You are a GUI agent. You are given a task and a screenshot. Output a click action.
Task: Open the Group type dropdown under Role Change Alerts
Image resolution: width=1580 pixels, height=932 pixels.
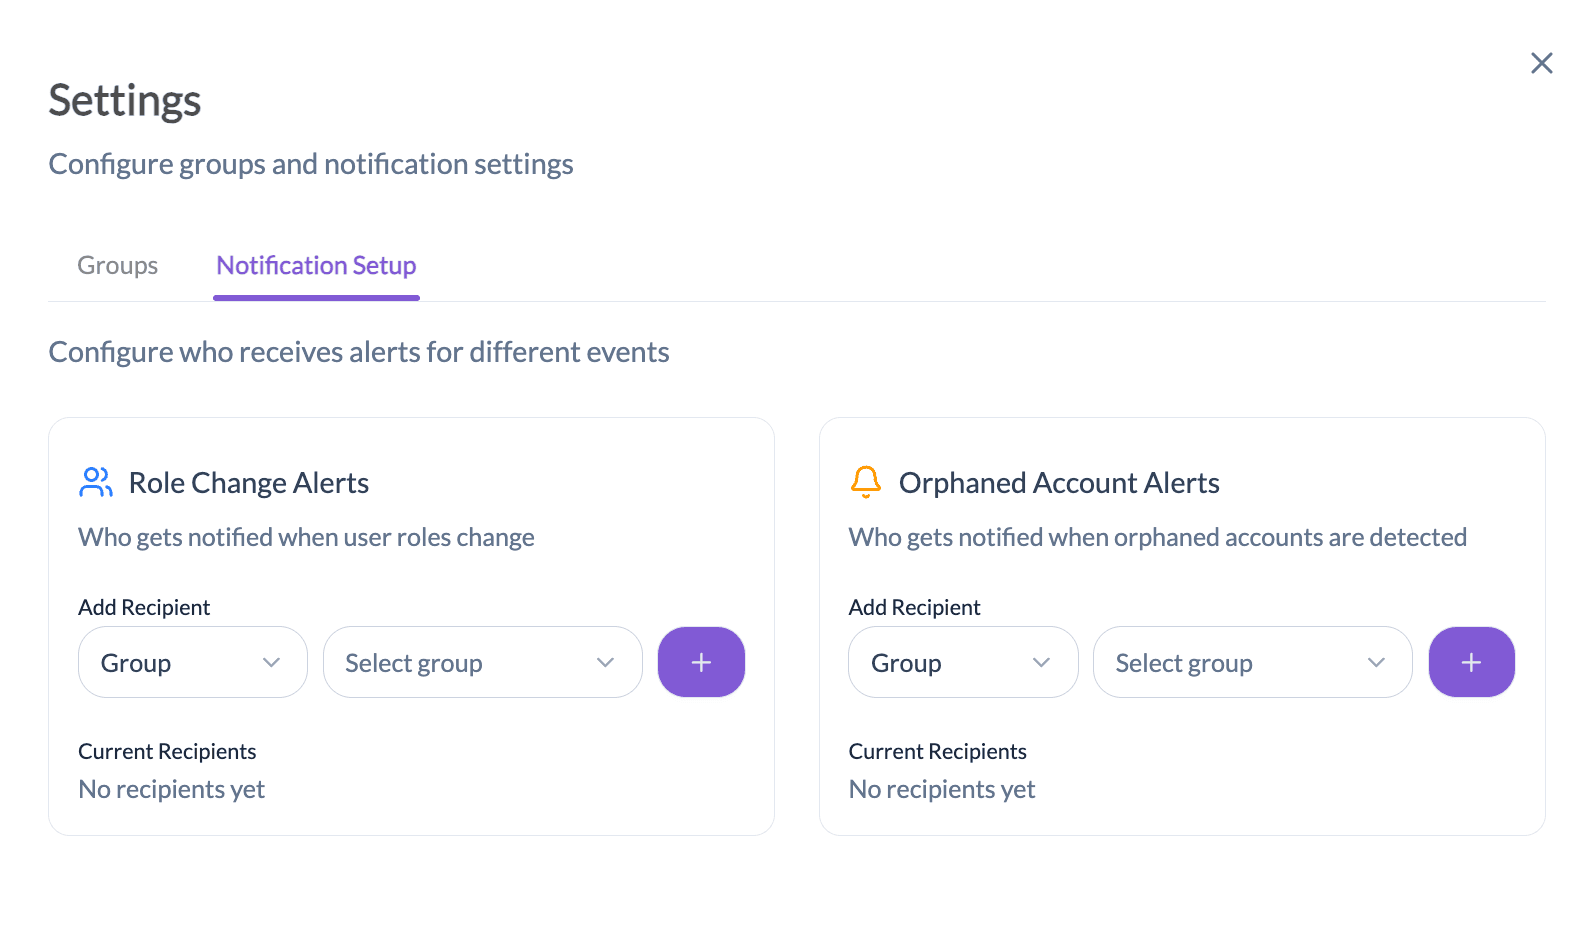click(x=192, y=662)
